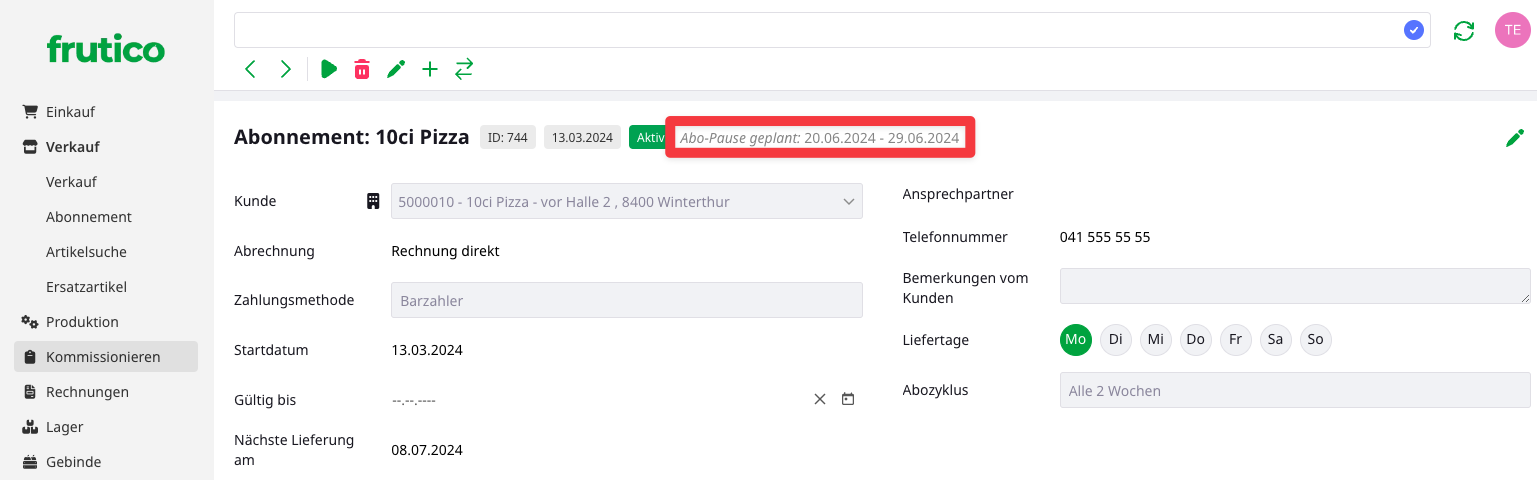The width and height of the screenshot is (1537, 480).
Task: Click the red trash delete icon
Action: 362,69
